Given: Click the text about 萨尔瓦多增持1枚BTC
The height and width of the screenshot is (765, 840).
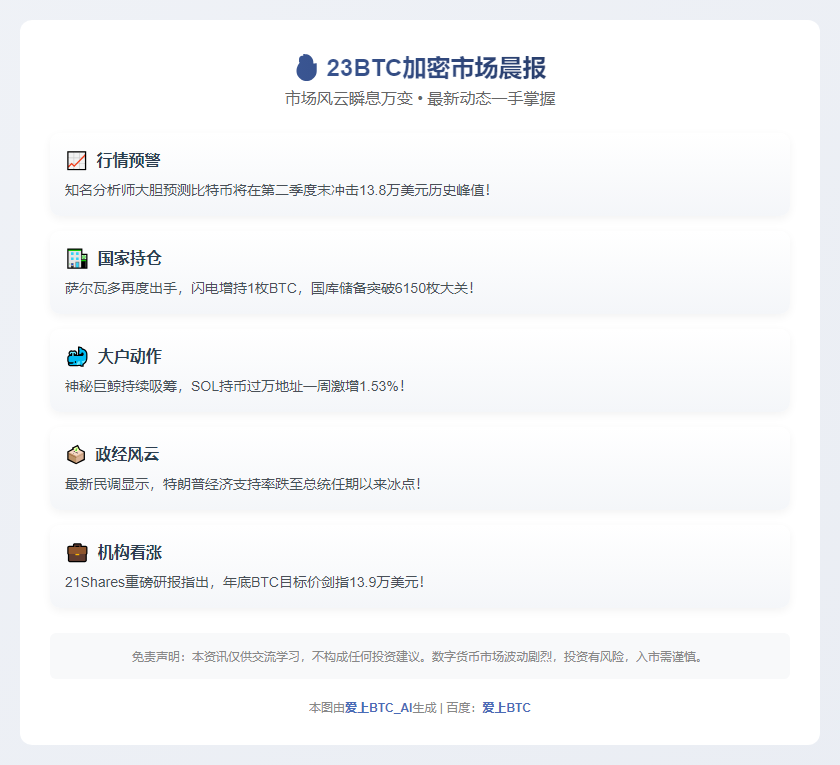Looking at the screenshot, I should pos(269,288).
